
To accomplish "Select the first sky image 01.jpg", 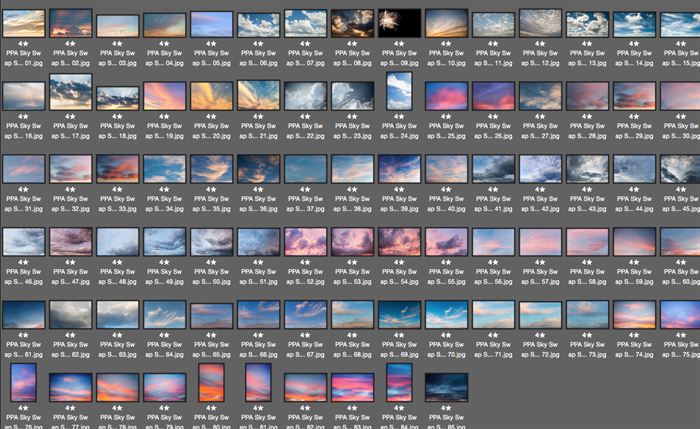I will [23, 24].
